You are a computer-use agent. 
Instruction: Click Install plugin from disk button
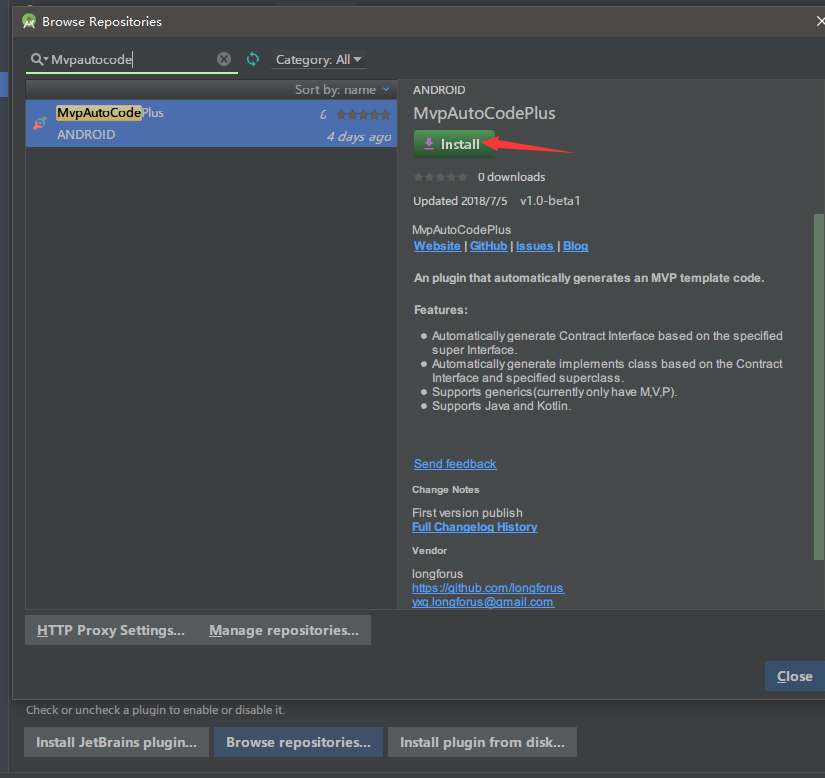(x=482, y=742)
